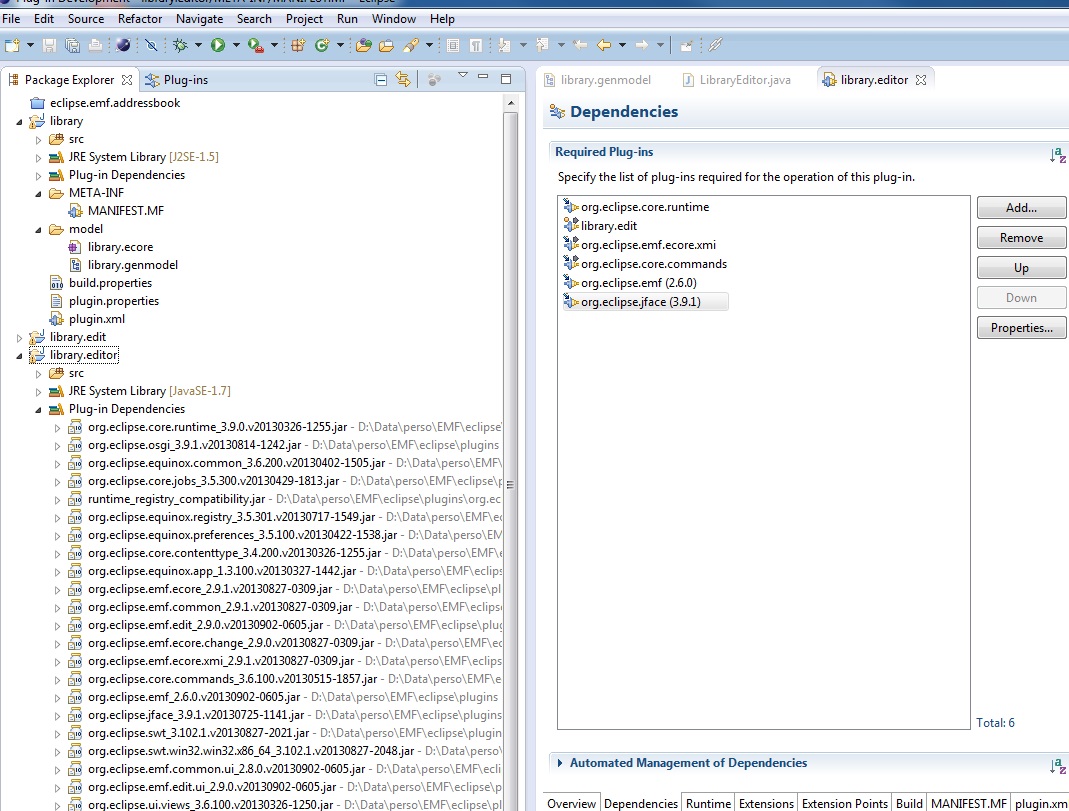Maximize the Package Explorer view
Image resolution: width=1069 pixels, height=811 pixels.
(506, 78)
